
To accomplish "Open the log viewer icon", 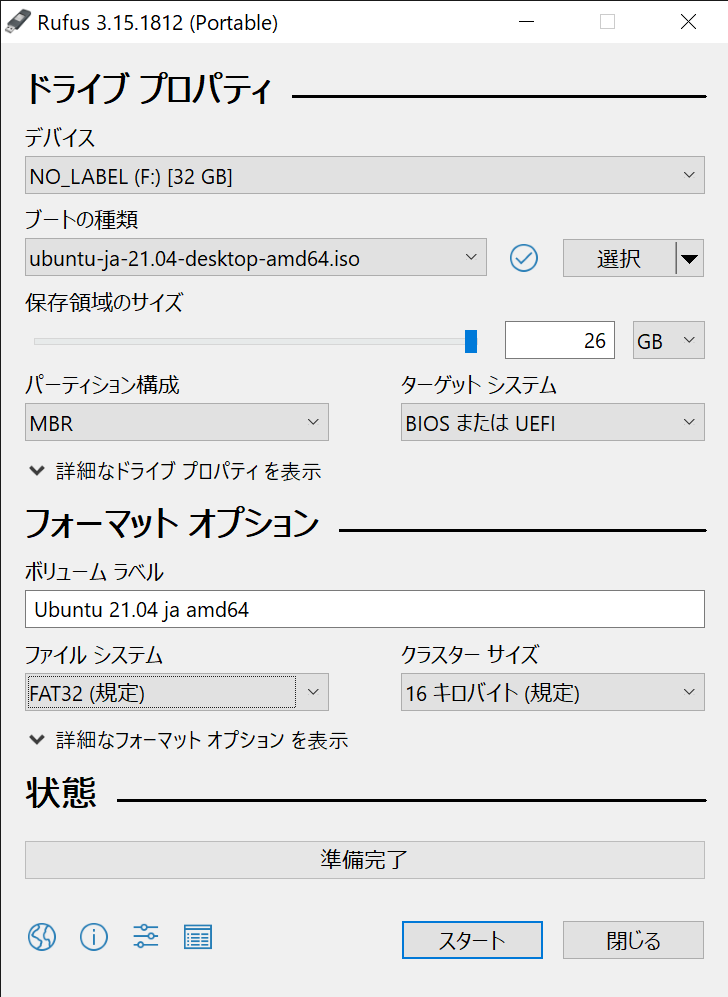I will pyautogui.click(x=198, y=937).
